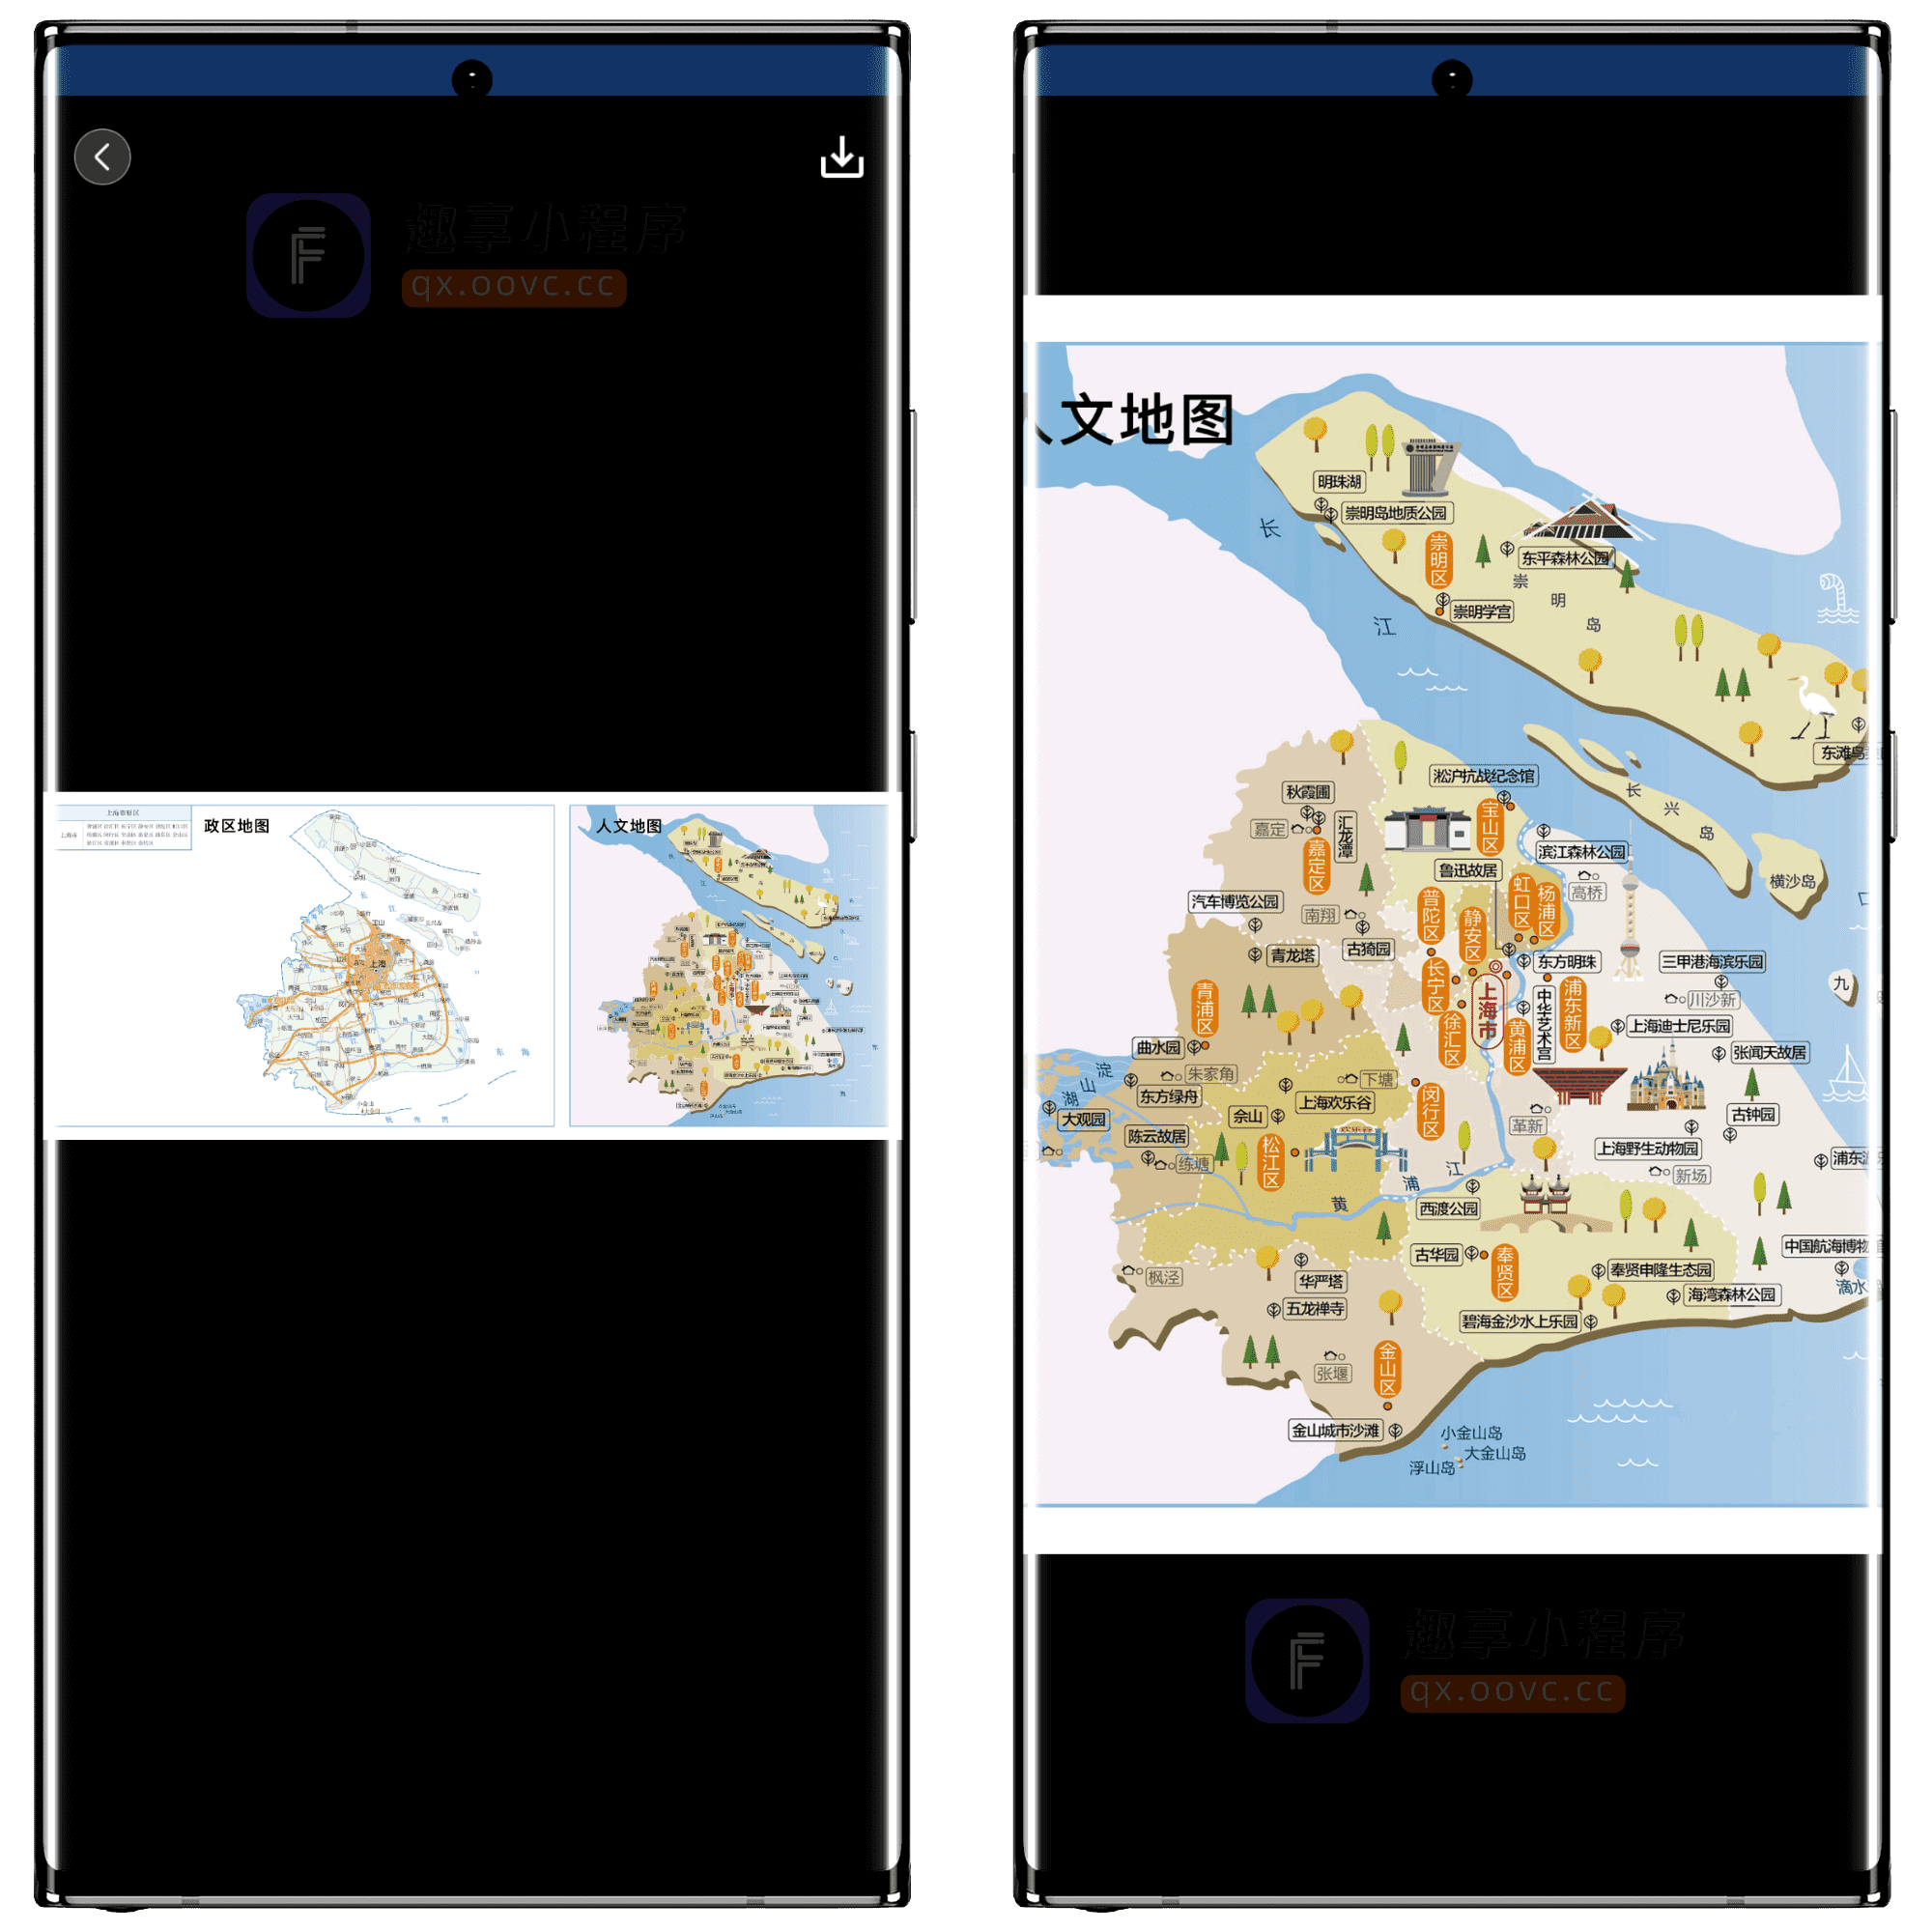The width and height of the screenshot is (1932, 1932).
Task: Tap the sailboat illustration in the sea
Action: point(1846,1073)
